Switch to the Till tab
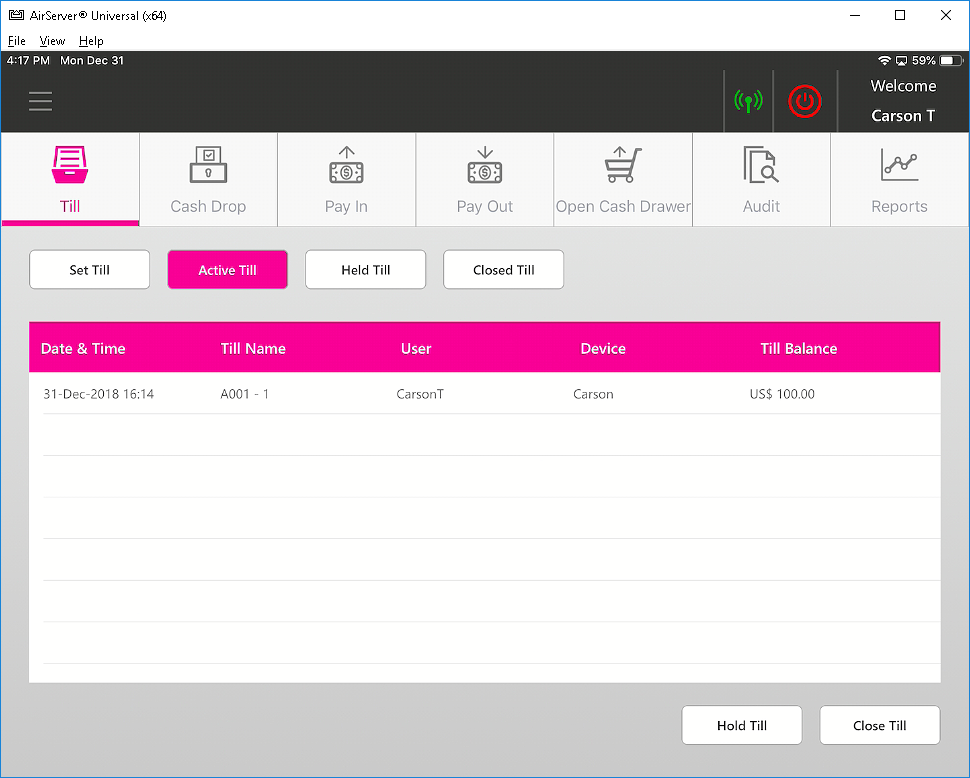Screen dimensions: 970x778 click(70, 179)
